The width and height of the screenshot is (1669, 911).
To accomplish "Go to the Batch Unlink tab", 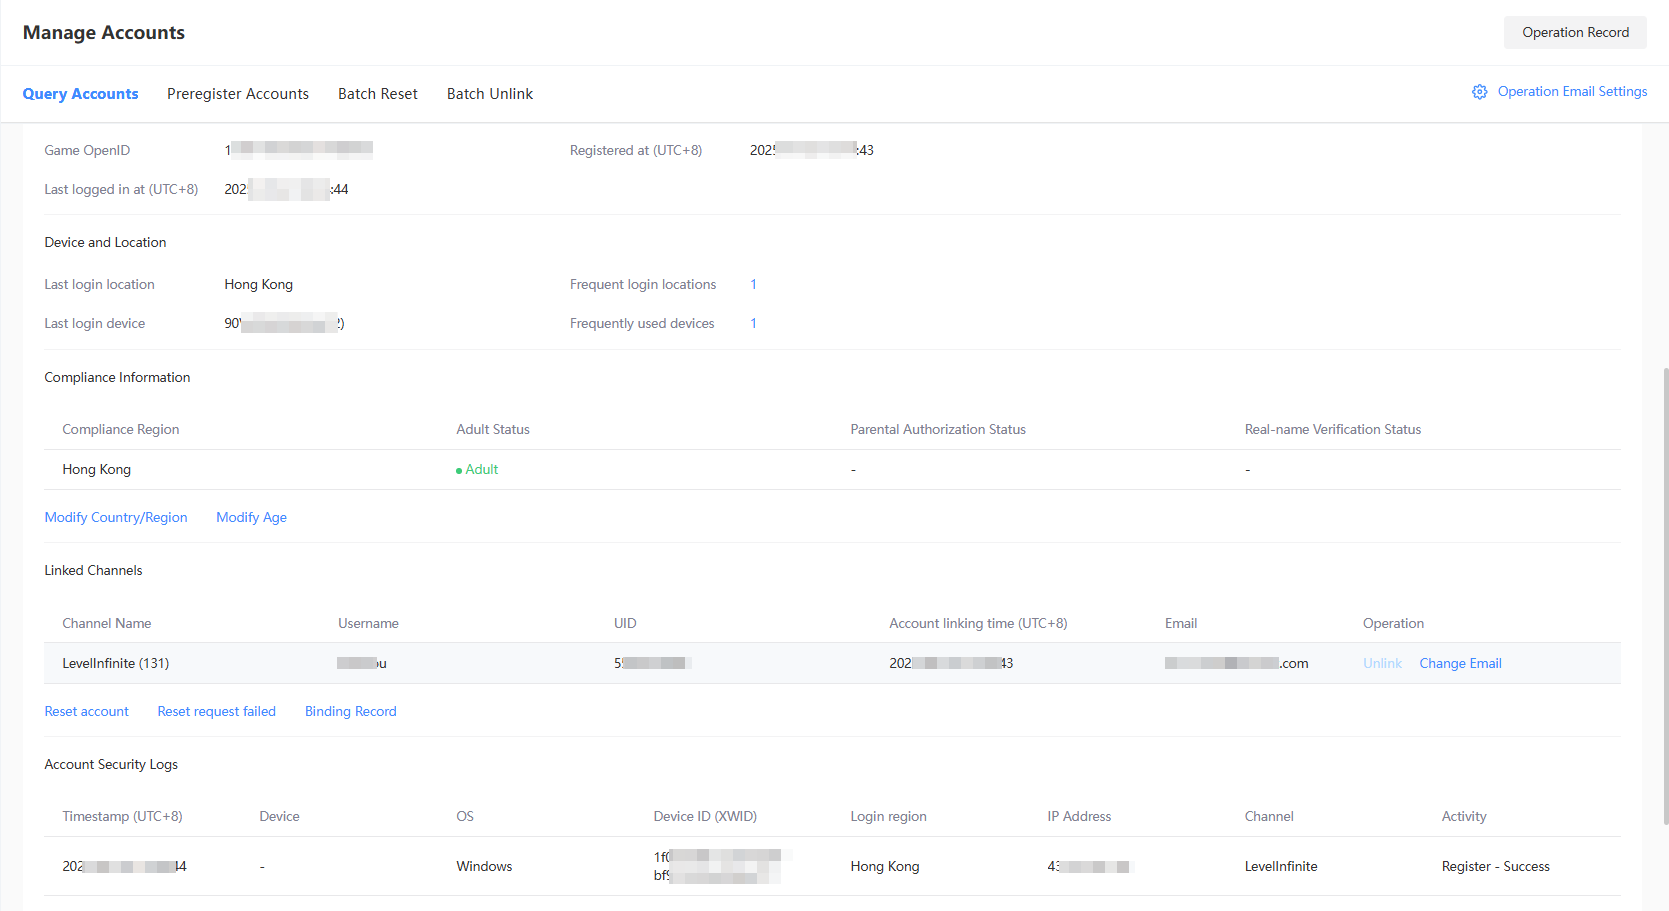I will click(489, 94).
